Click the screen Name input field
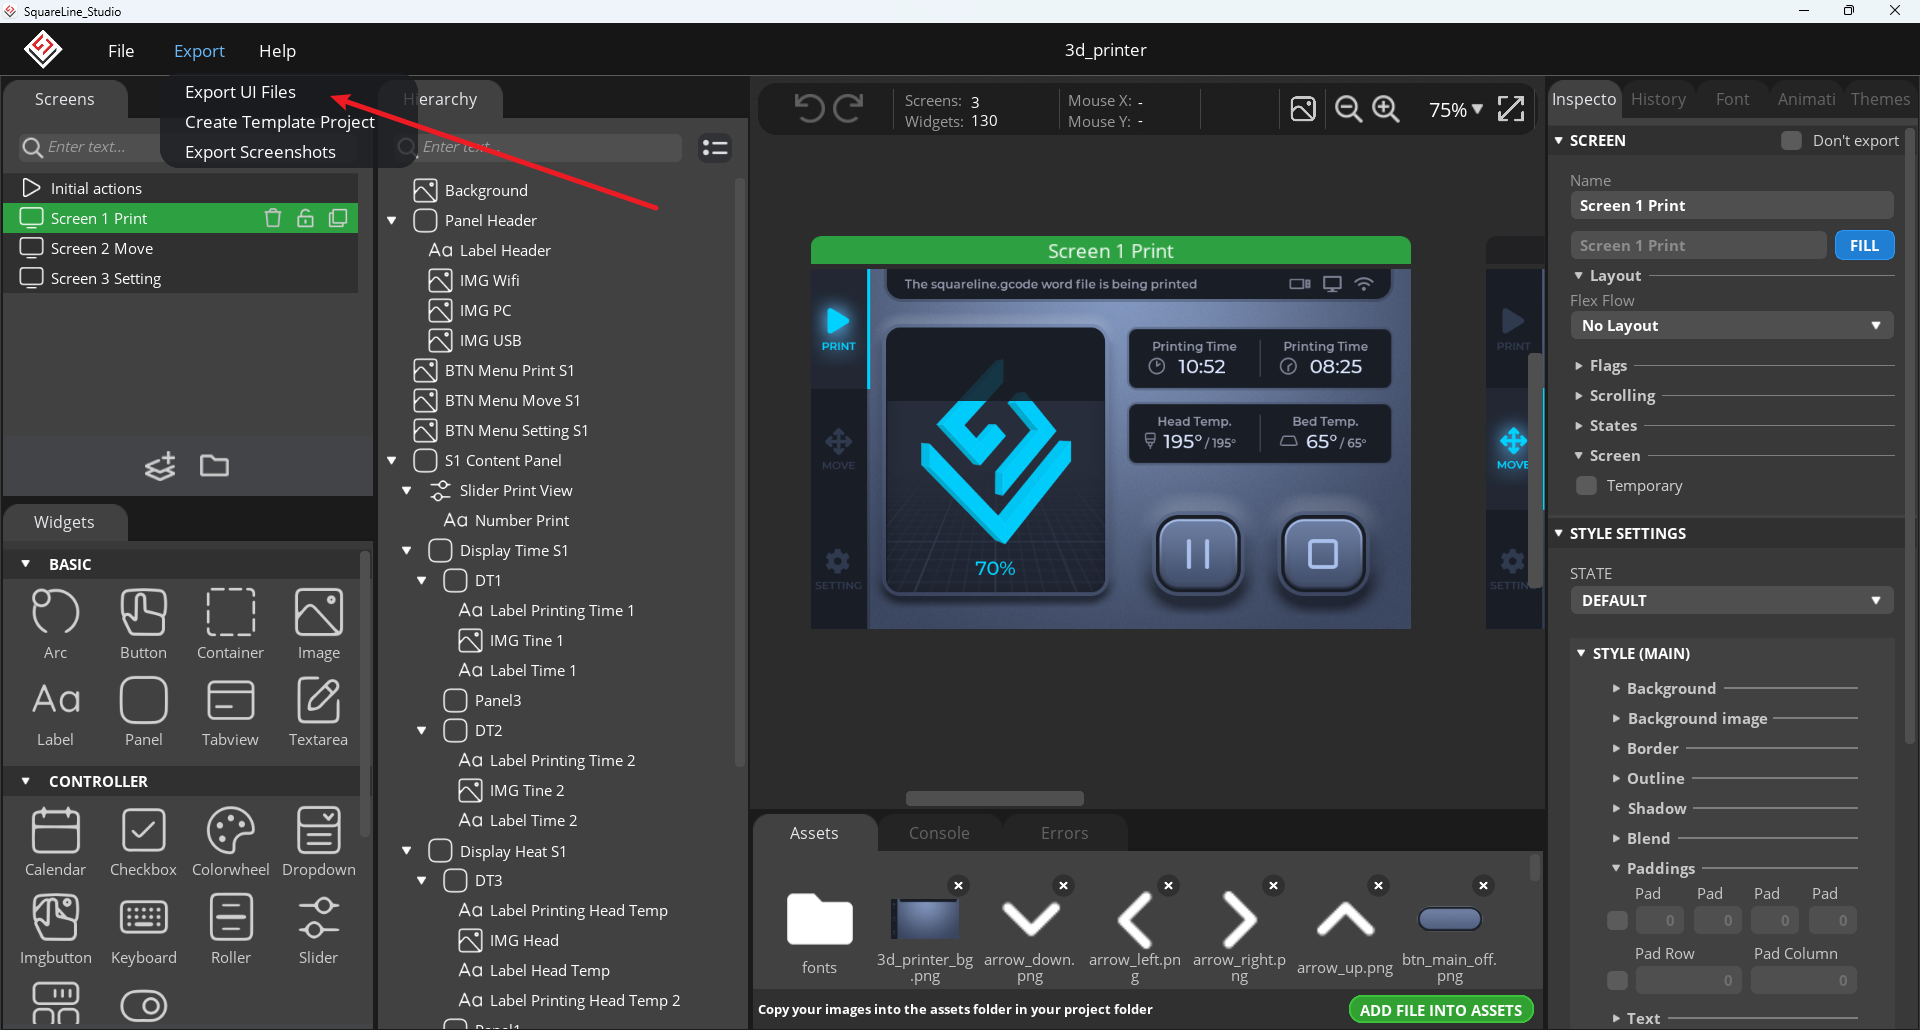The image size is (1920, 1030). pos(1731,205)
